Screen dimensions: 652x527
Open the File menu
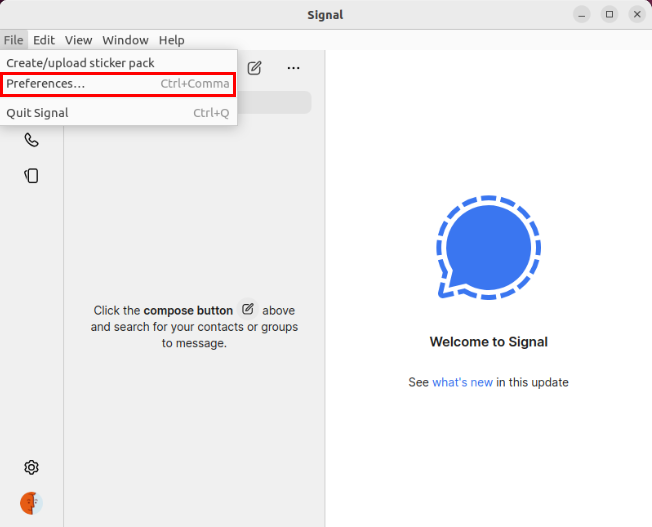coord(14,40)
